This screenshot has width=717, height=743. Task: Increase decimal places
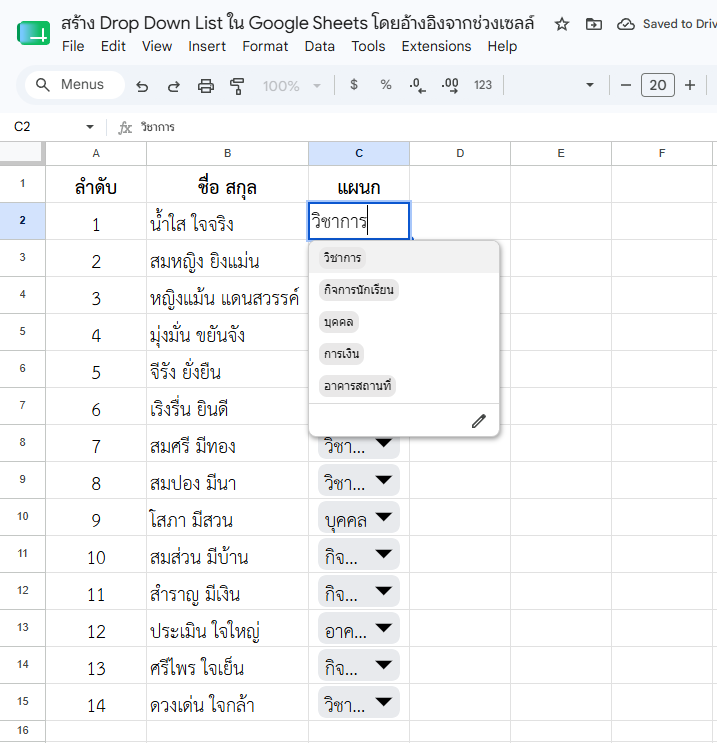click(x=450, y=85)
